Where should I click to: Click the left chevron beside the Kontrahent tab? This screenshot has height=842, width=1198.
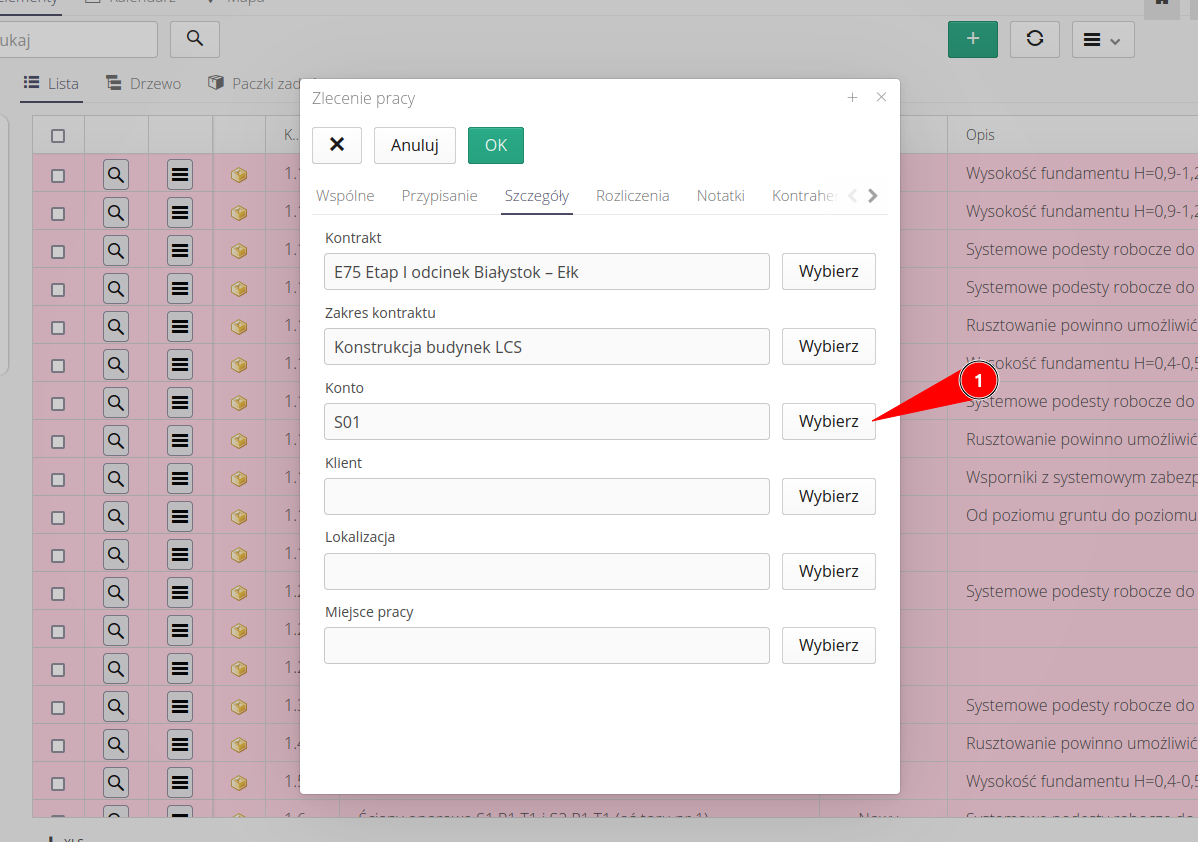coord(854,195)
